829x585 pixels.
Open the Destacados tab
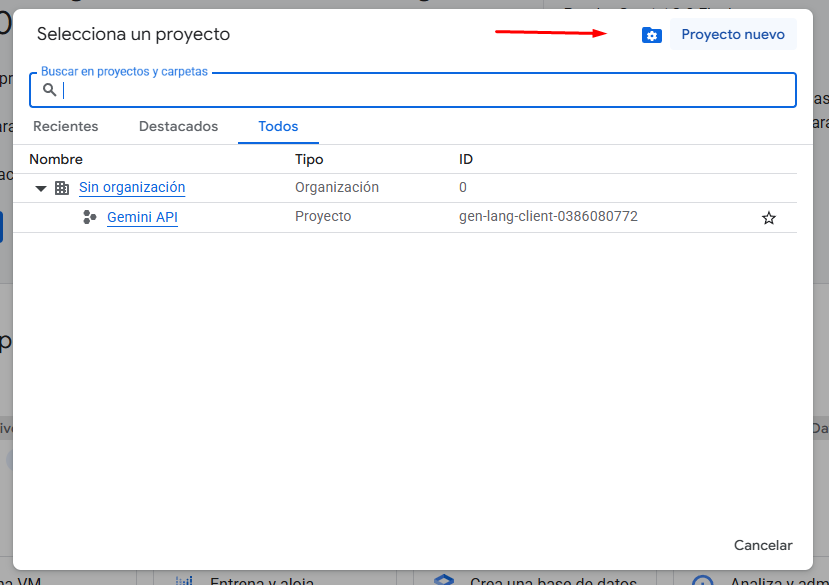[178, 127]
